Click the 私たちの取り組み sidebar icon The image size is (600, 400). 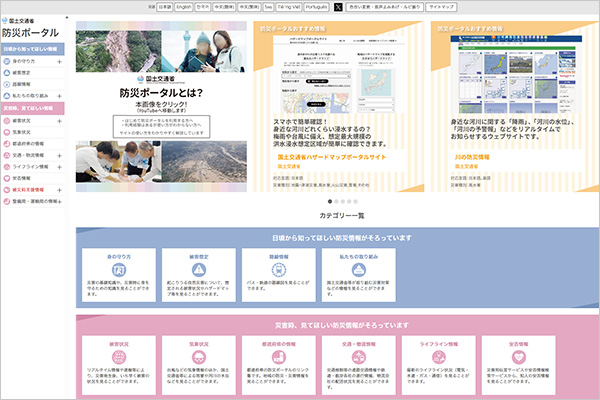point(7,96)
